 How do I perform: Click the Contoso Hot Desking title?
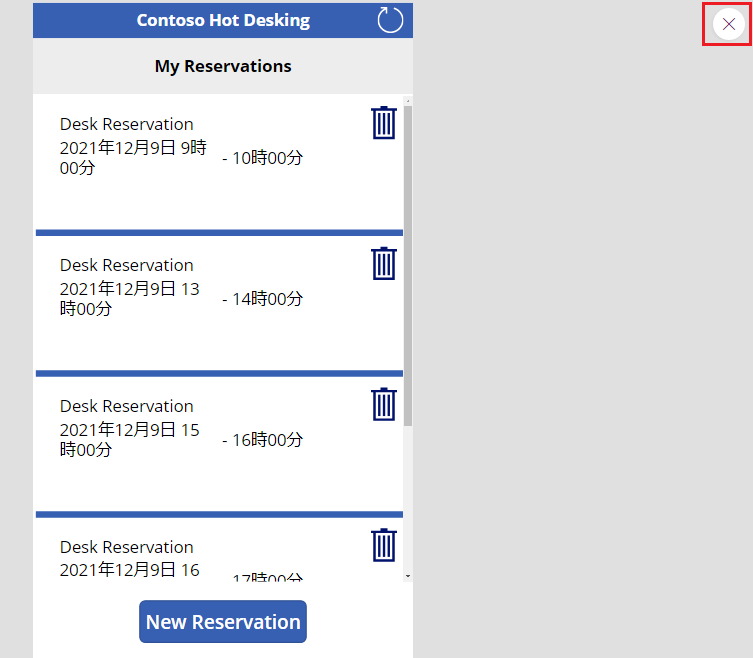tap(223, 20)
